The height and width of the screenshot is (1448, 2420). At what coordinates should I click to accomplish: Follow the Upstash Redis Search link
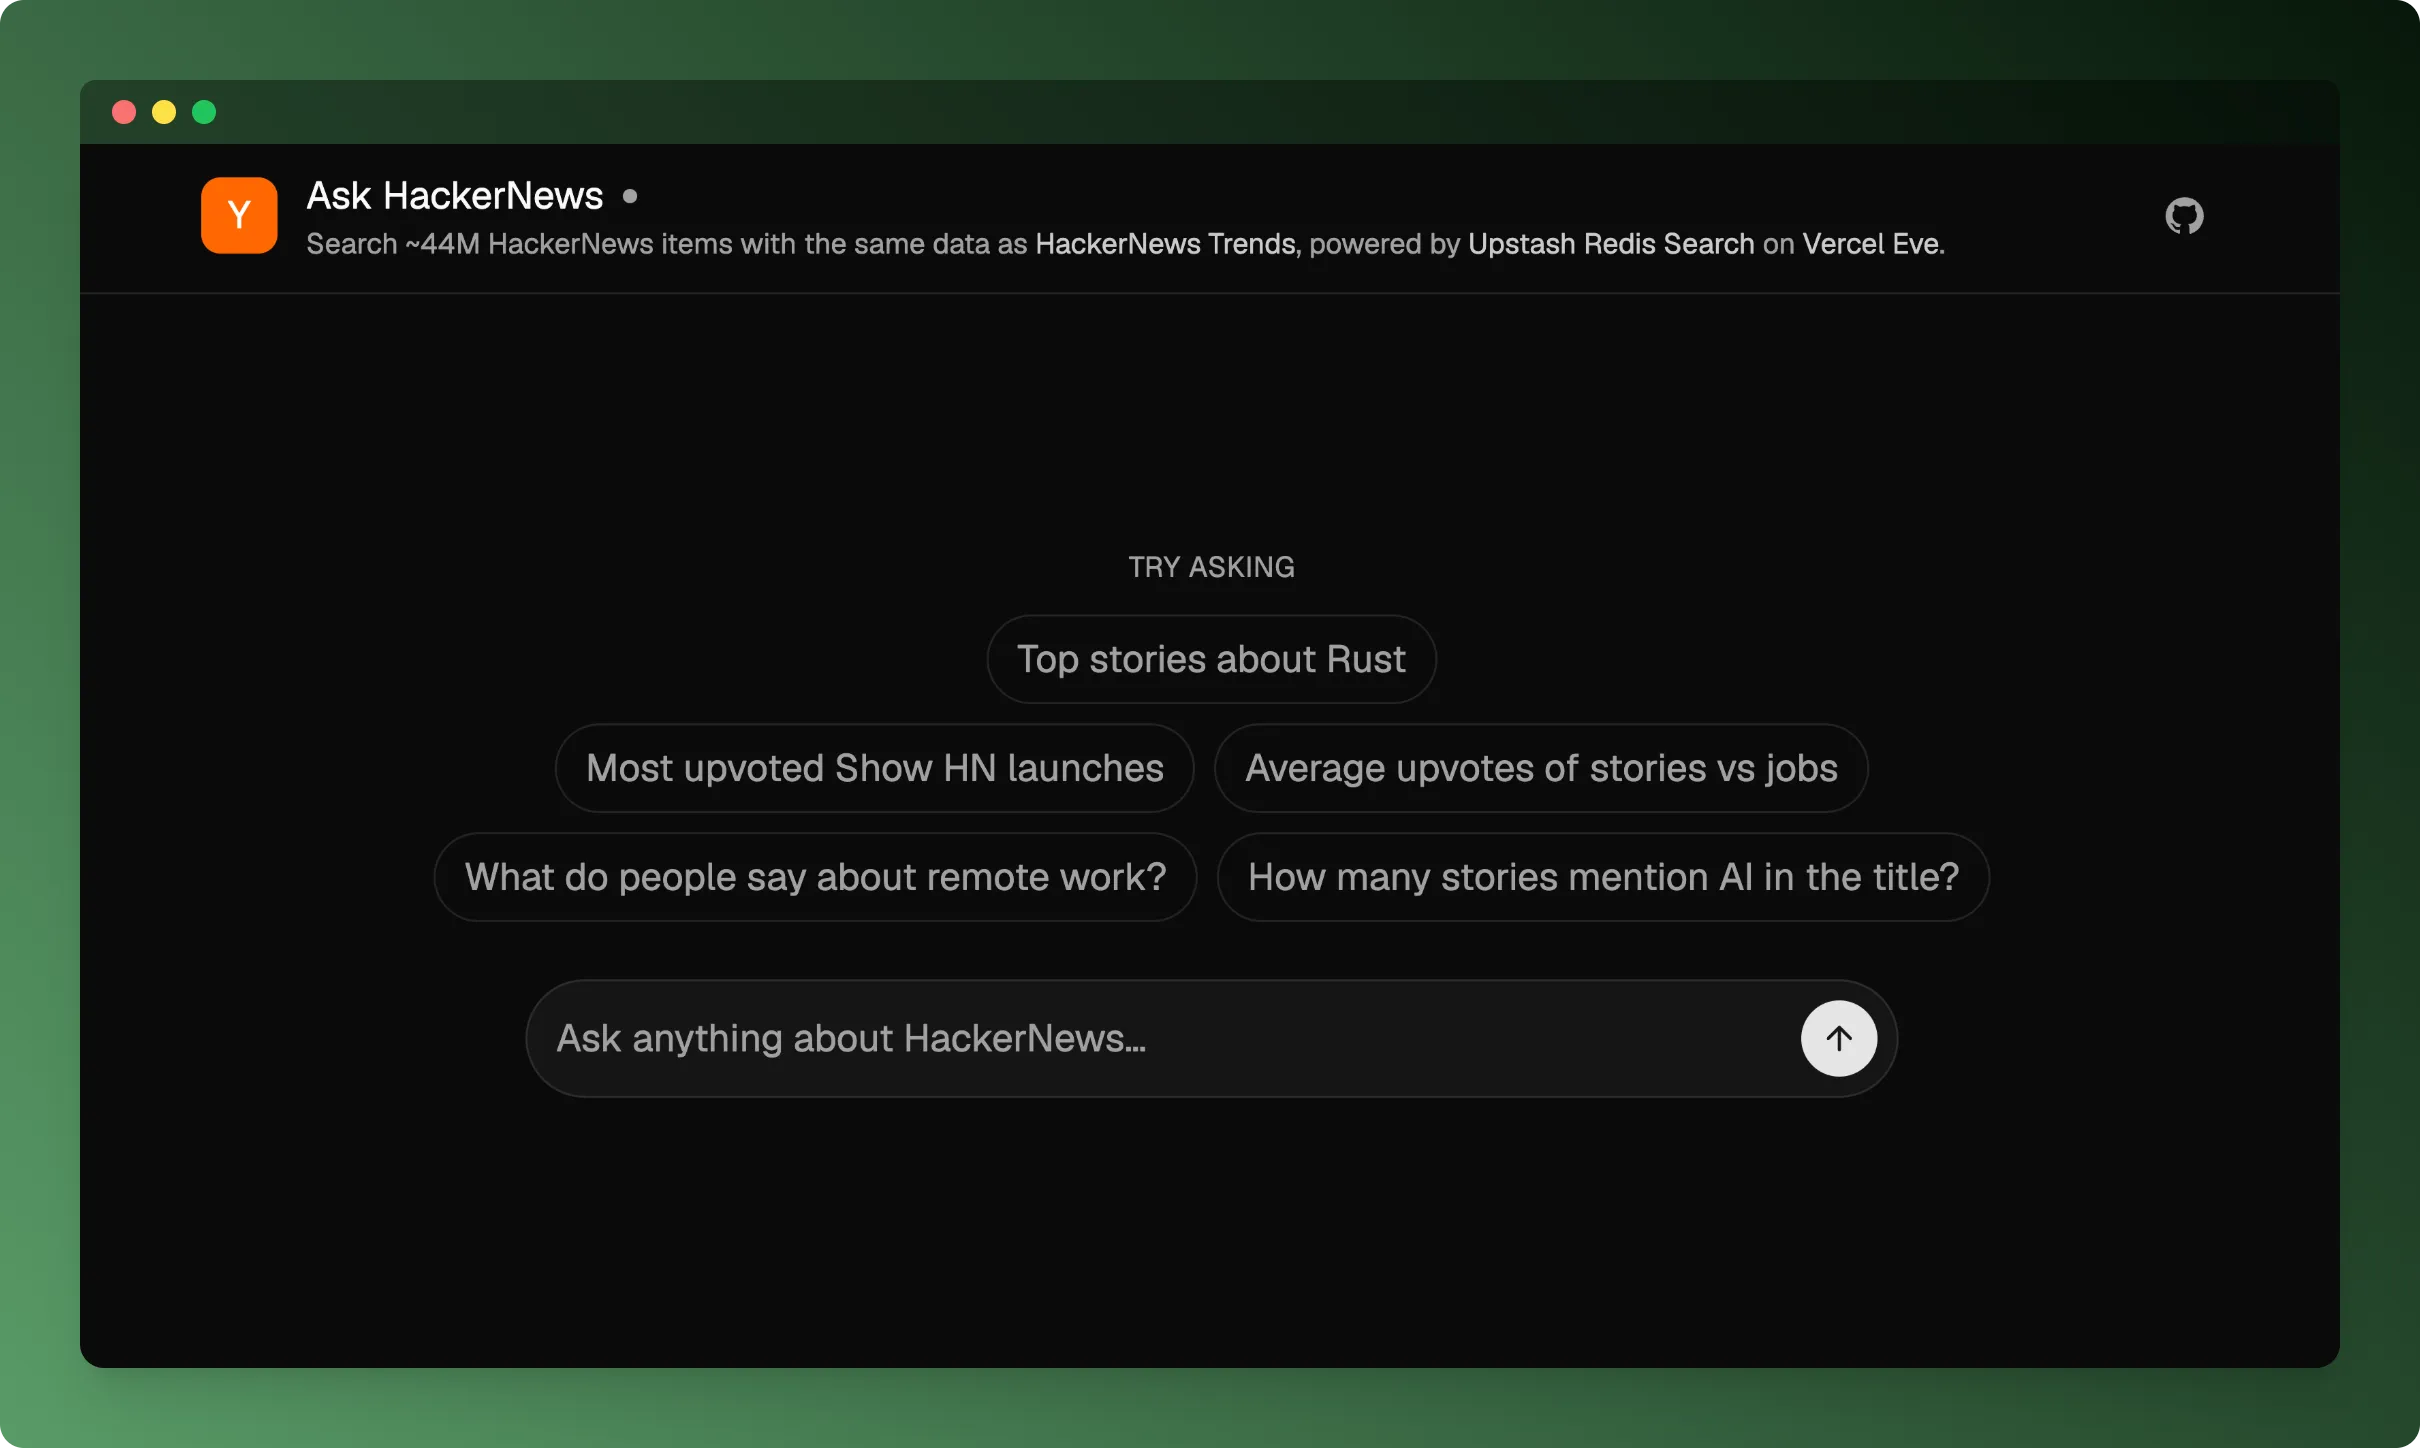1611,244
